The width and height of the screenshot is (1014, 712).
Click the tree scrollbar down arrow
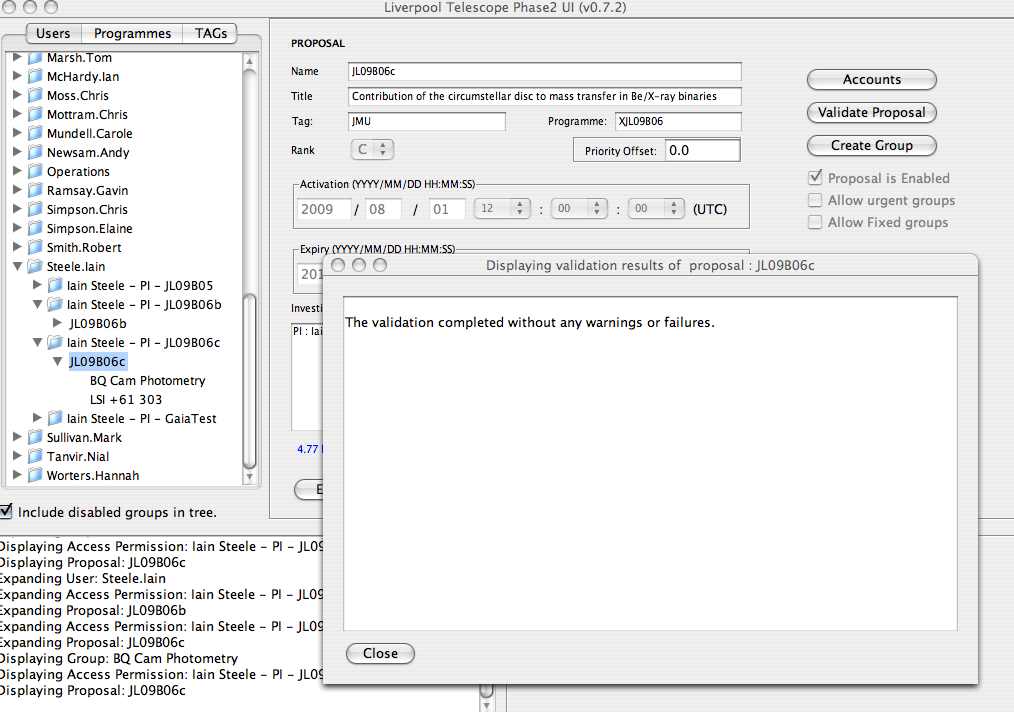point(249,477)
